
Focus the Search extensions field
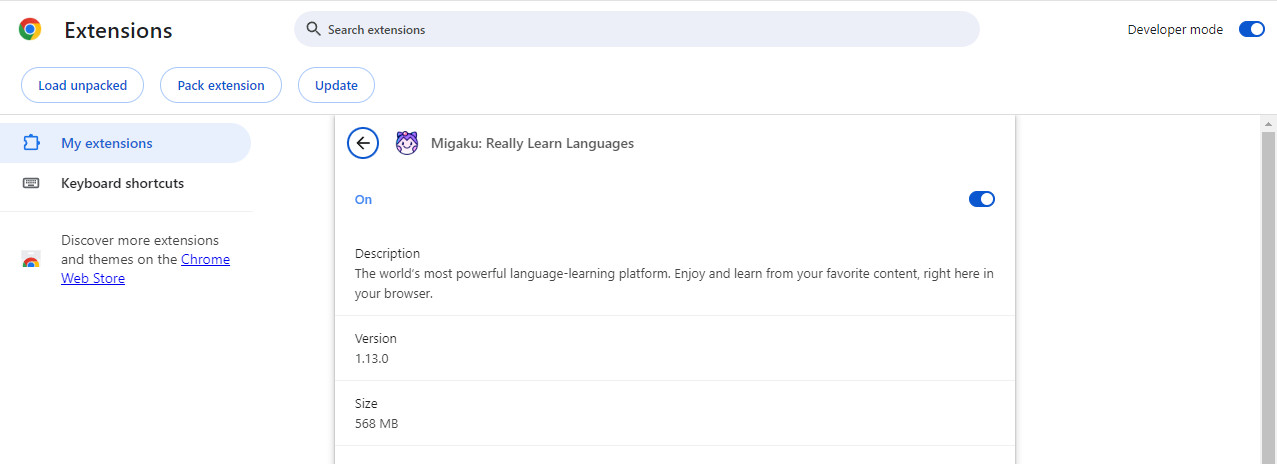click(637, 29)
